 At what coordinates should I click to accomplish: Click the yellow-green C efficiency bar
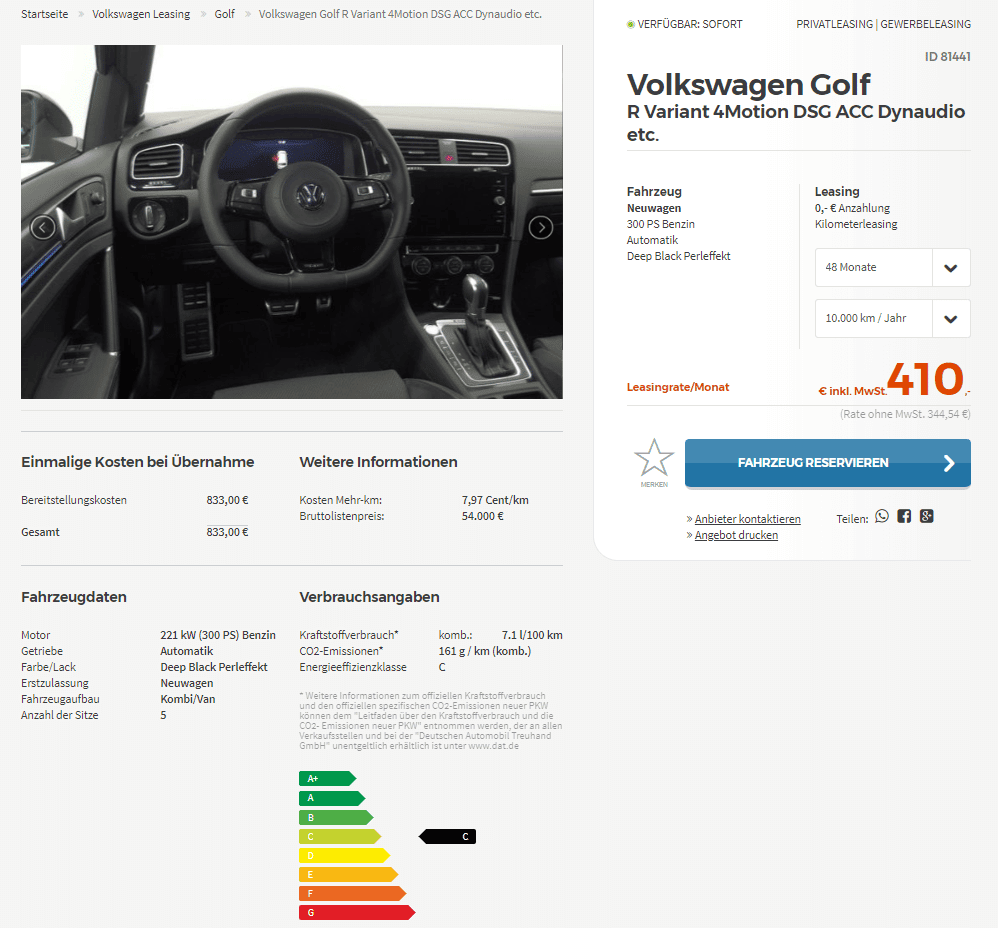[x=340, y=836]
